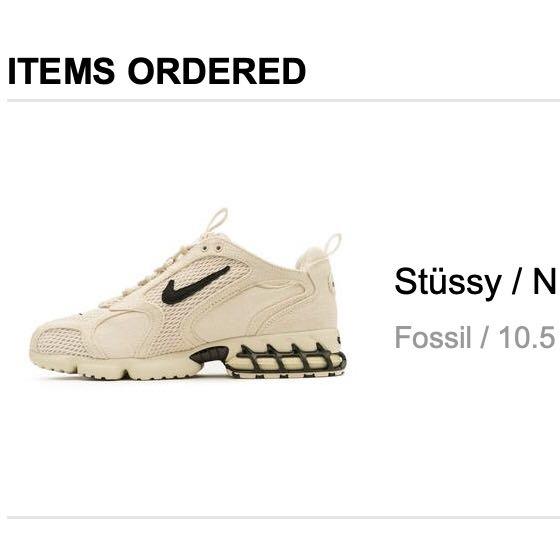
Task: Click the 10.5 size value
Action: [x=527, y=338]
